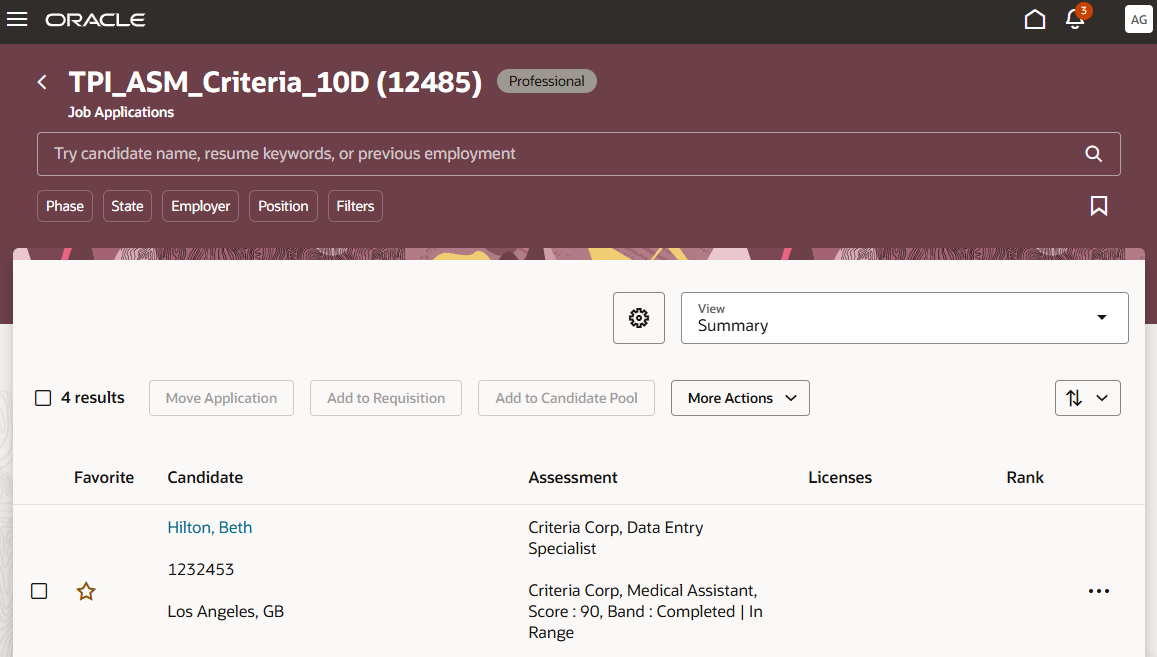The image size is (1157, 657).
Task: Focus the candidate search input field
Action: 560,154
